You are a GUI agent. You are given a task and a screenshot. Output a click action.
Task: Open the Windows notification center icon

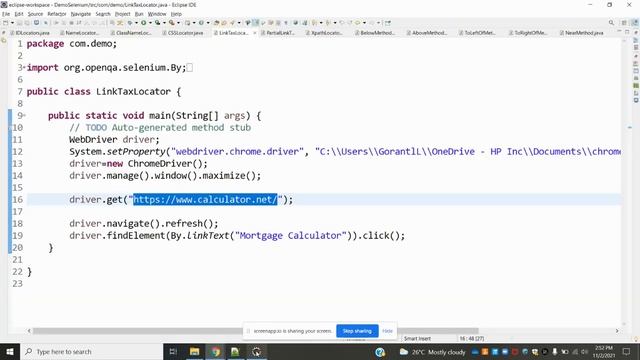pos(627,351)
